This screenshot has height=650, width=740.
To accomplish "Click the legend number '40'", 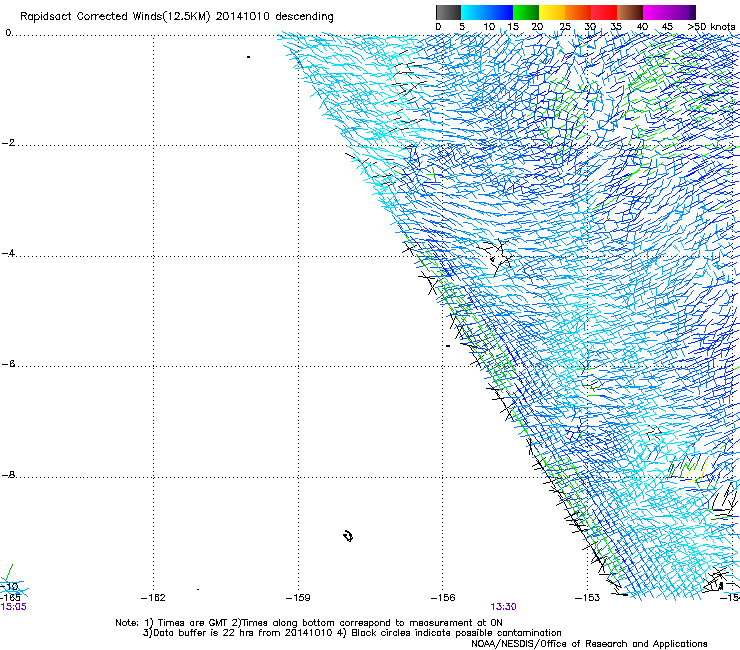I will 642,27.
